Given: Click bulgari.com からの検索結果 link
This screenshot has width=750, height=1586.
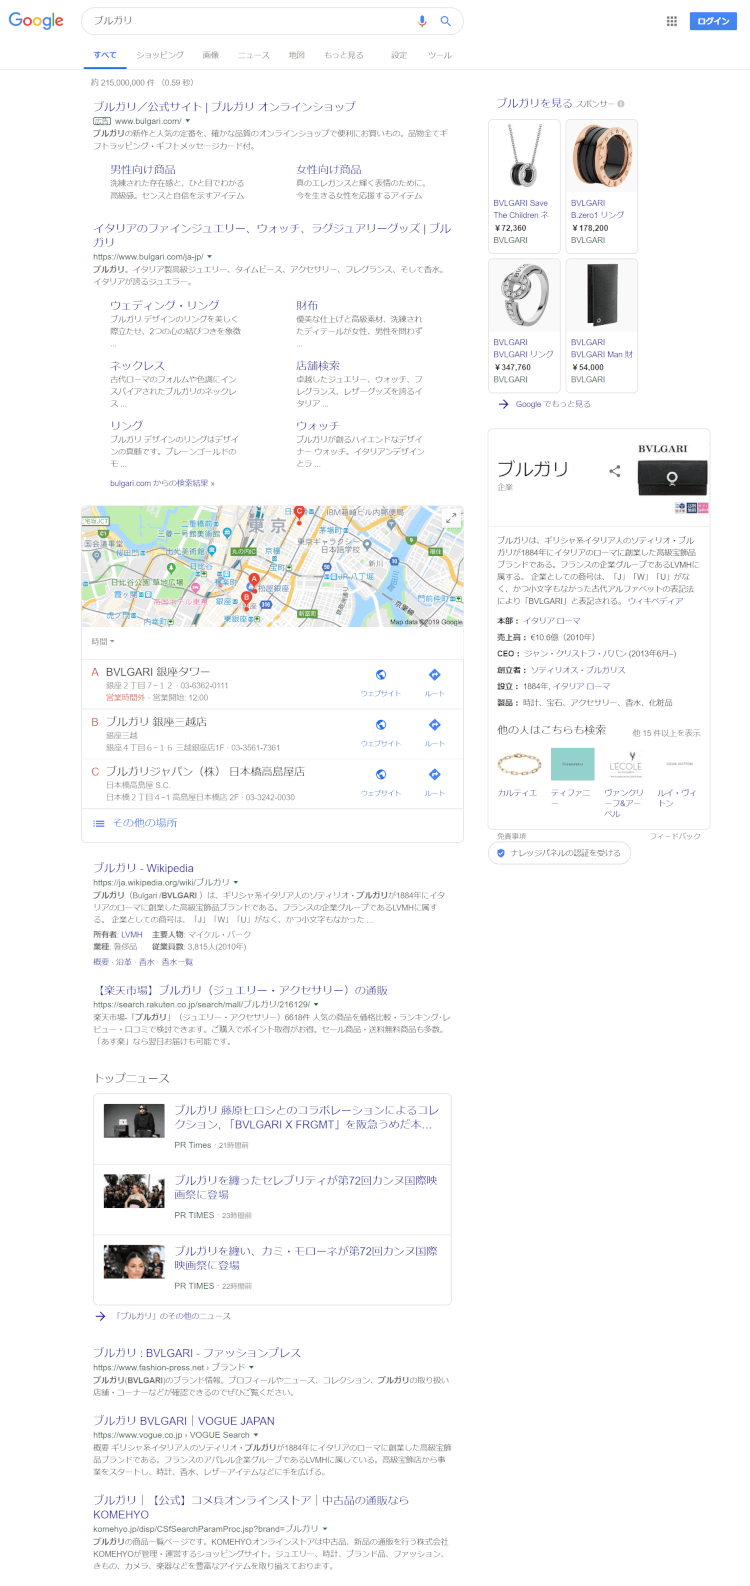Looking at the screenshot, I should coord(162,483).
